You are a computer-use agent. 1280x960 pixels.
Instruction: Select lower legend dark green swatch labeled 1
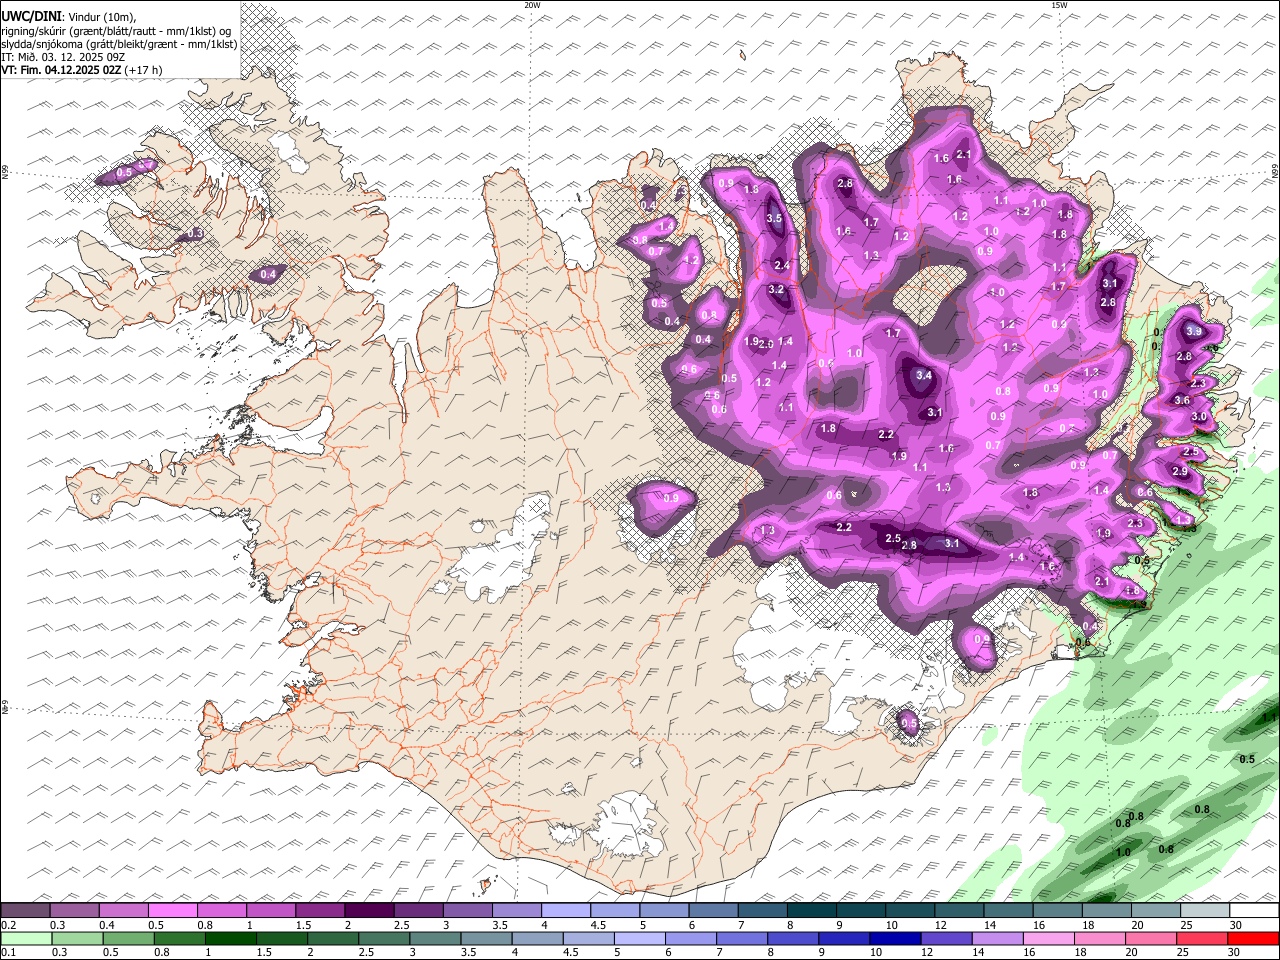(x=230, y=938)
